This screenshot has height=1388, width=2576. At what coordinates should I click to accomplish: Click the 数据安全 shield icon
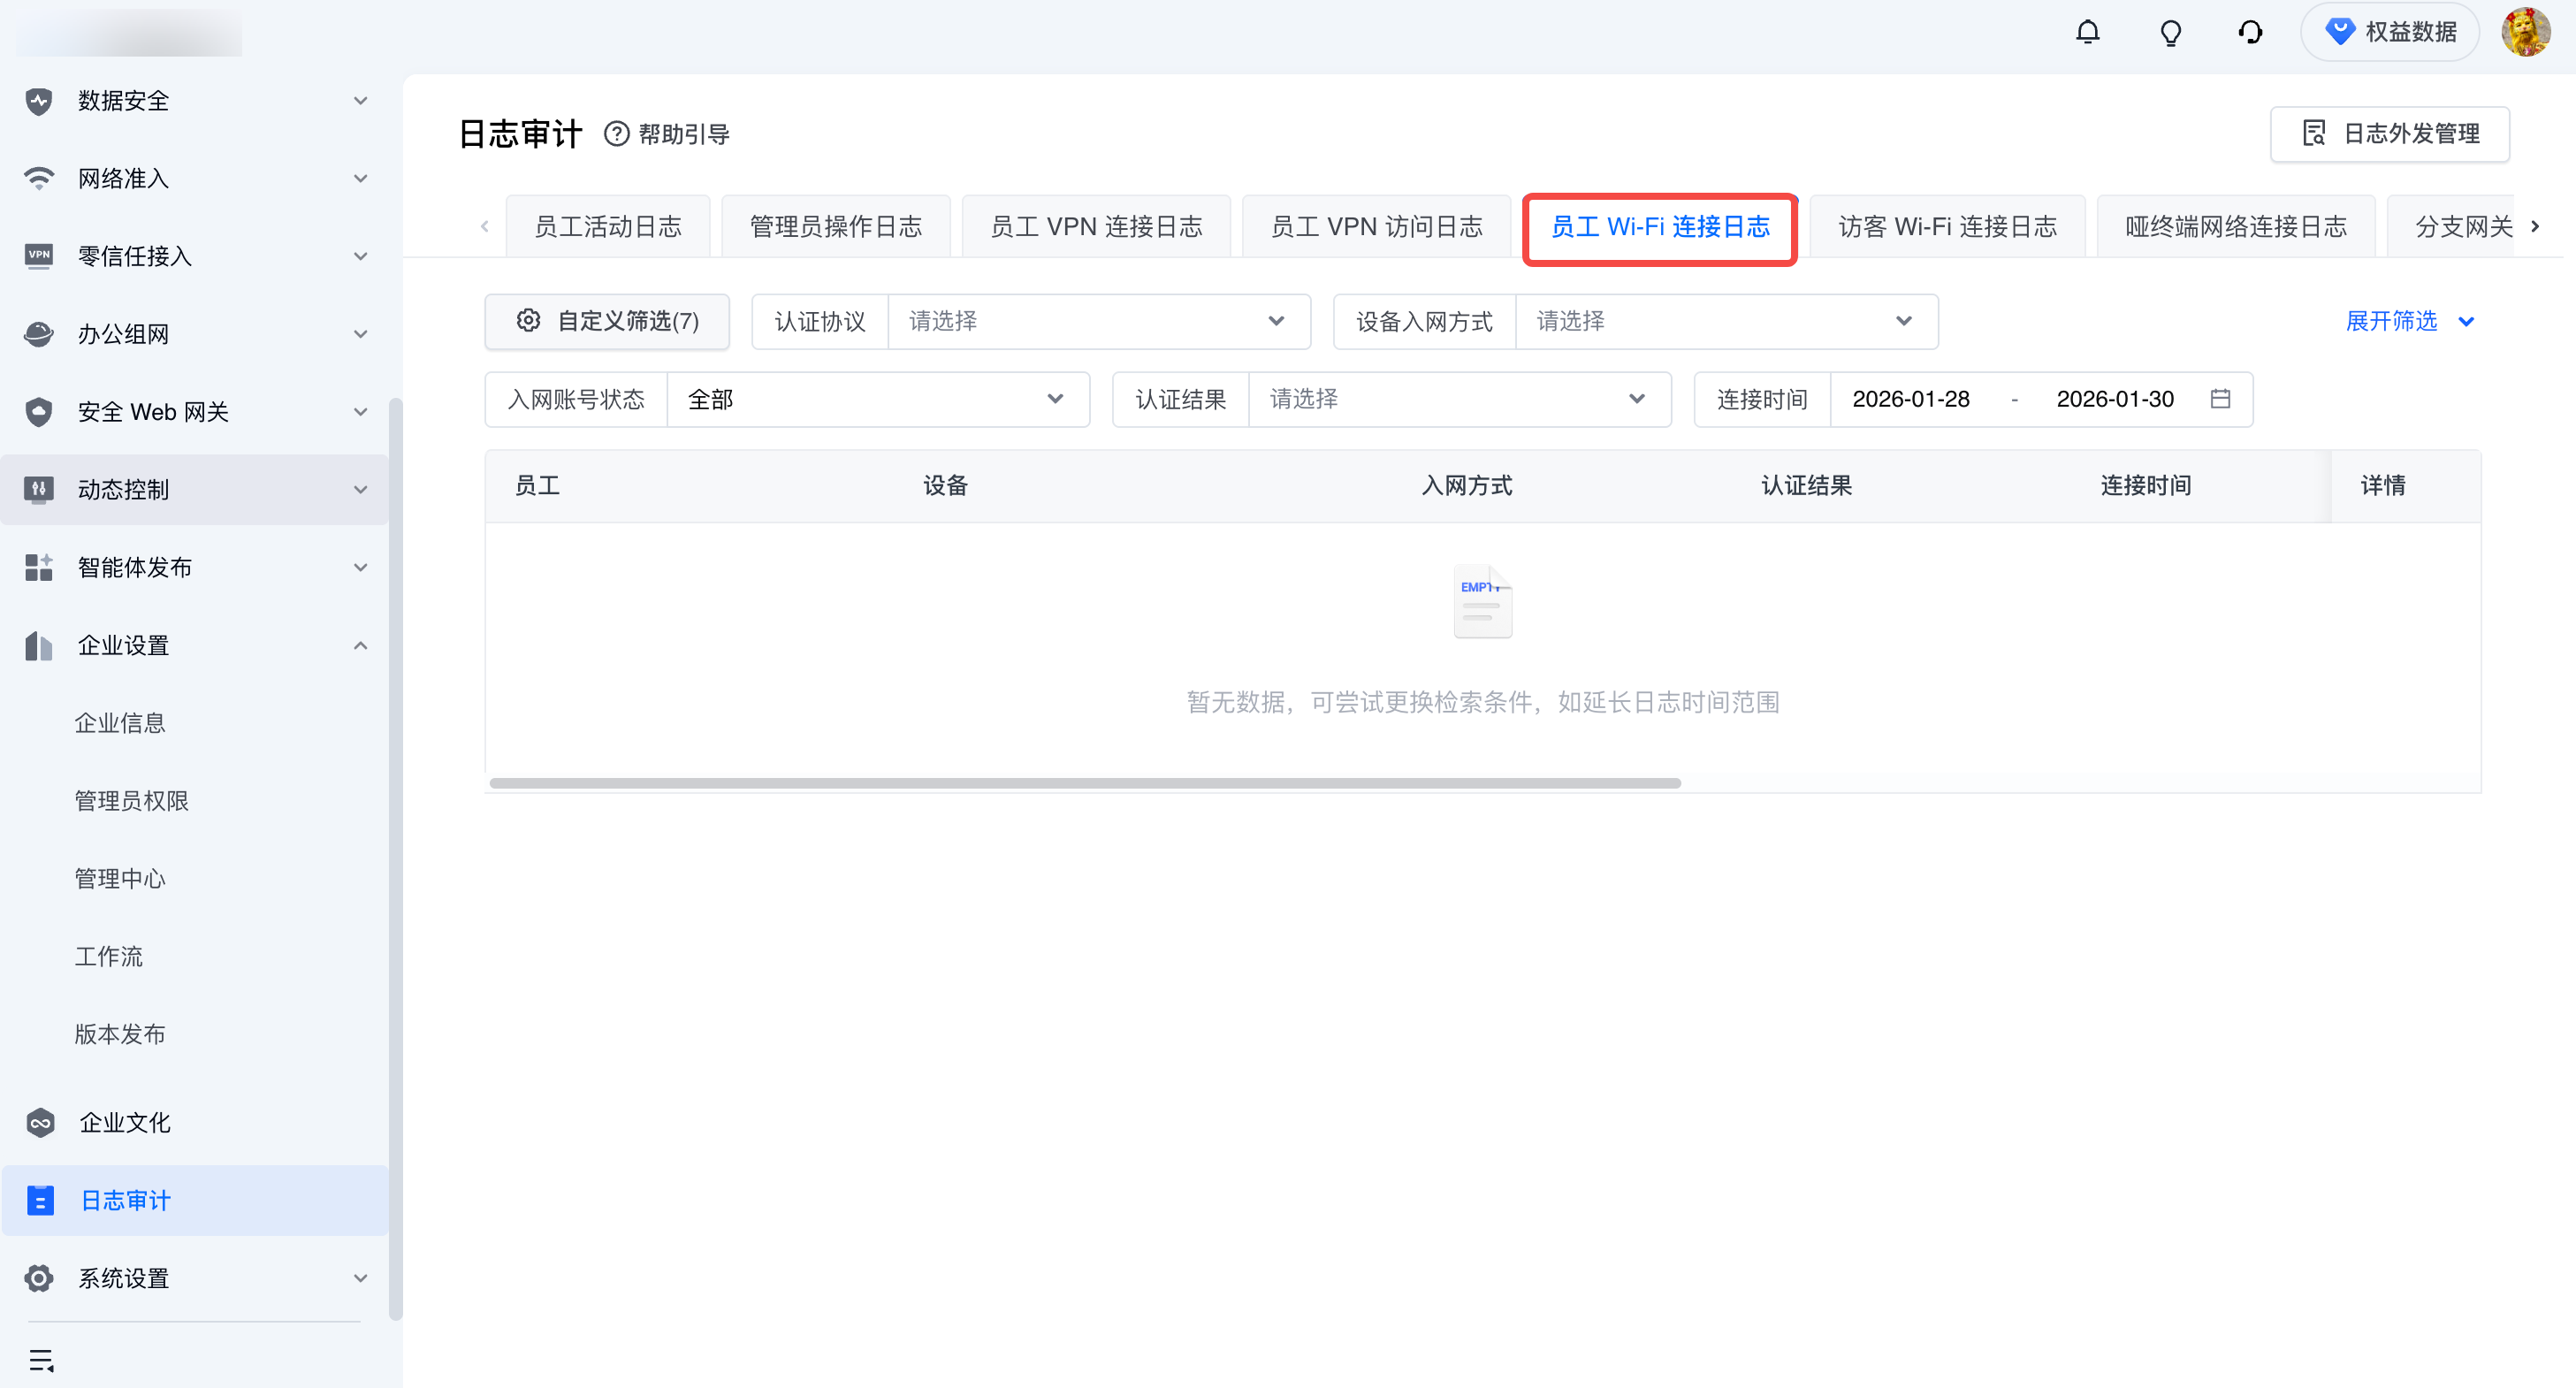[39, 100]
